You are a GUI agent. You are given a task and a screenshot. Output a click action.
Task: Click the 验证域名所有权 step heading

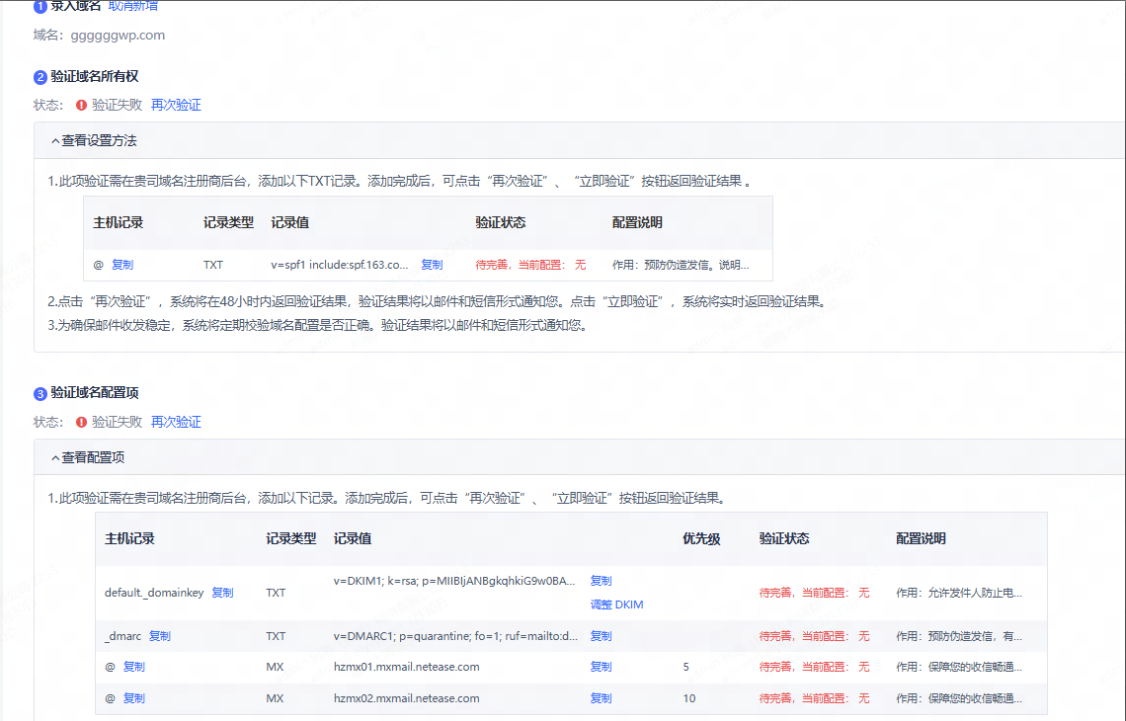click(x=94, y=76)
